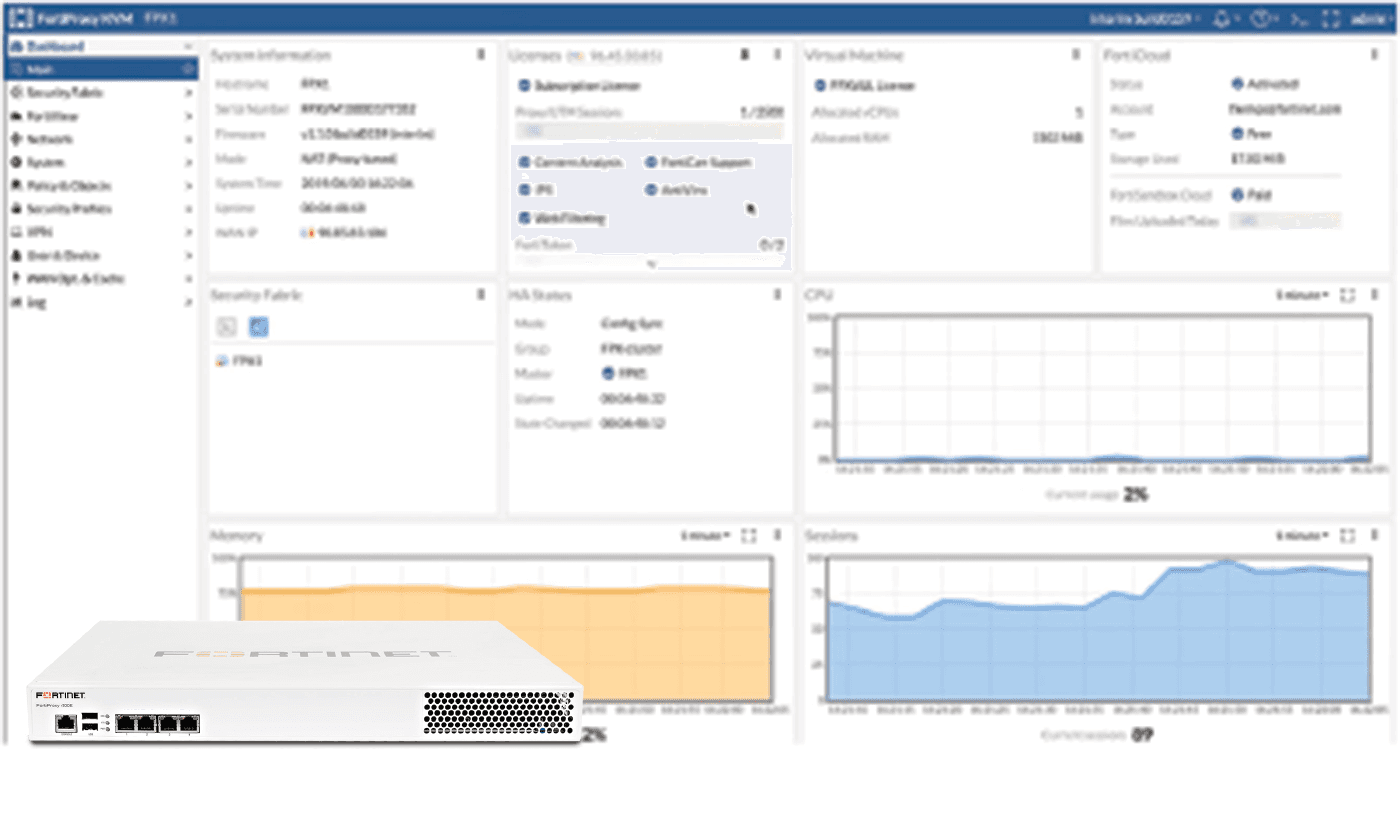The width and height of the screenshot is (1400, 834).
Task: Click the CPU usage line chart
Action: [x=1102, y=388]
